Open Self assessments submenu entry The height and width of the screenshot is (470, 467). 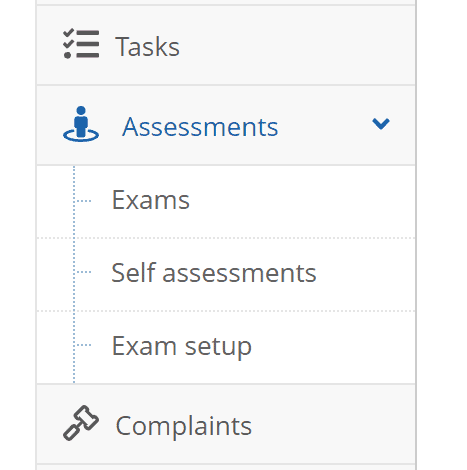(214, 273)
